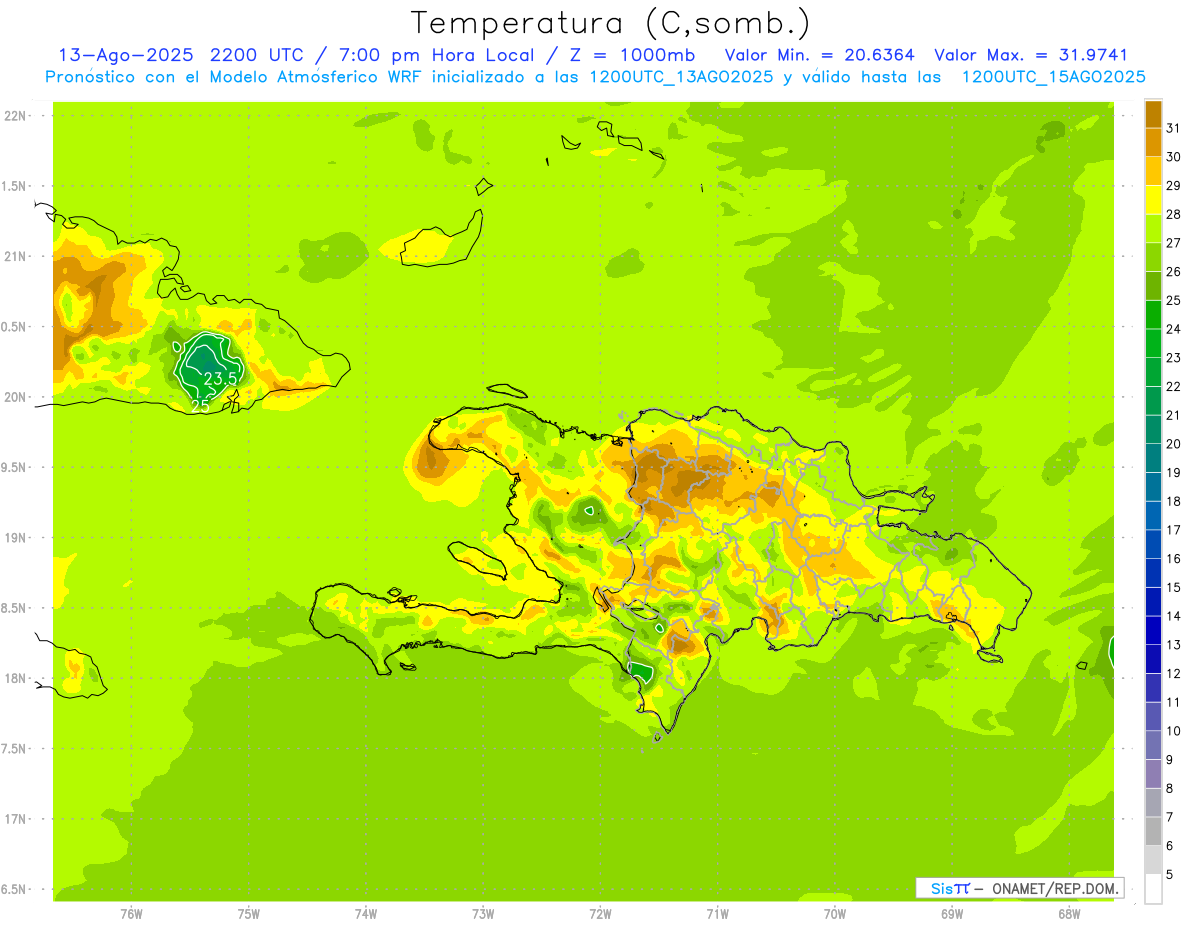This screenshot has height=927, width=1200.
Task: Click the "19N" latitude axis label
Action: tap(15, 538)
